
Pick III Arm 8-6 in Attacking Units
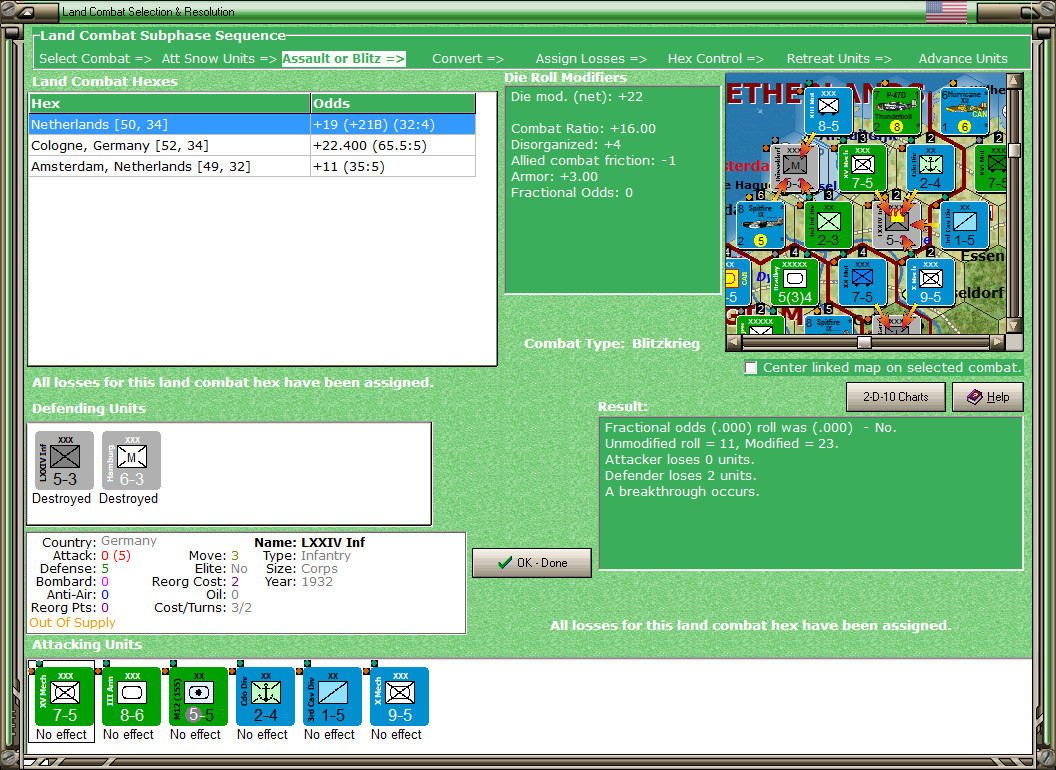(131, 697)
